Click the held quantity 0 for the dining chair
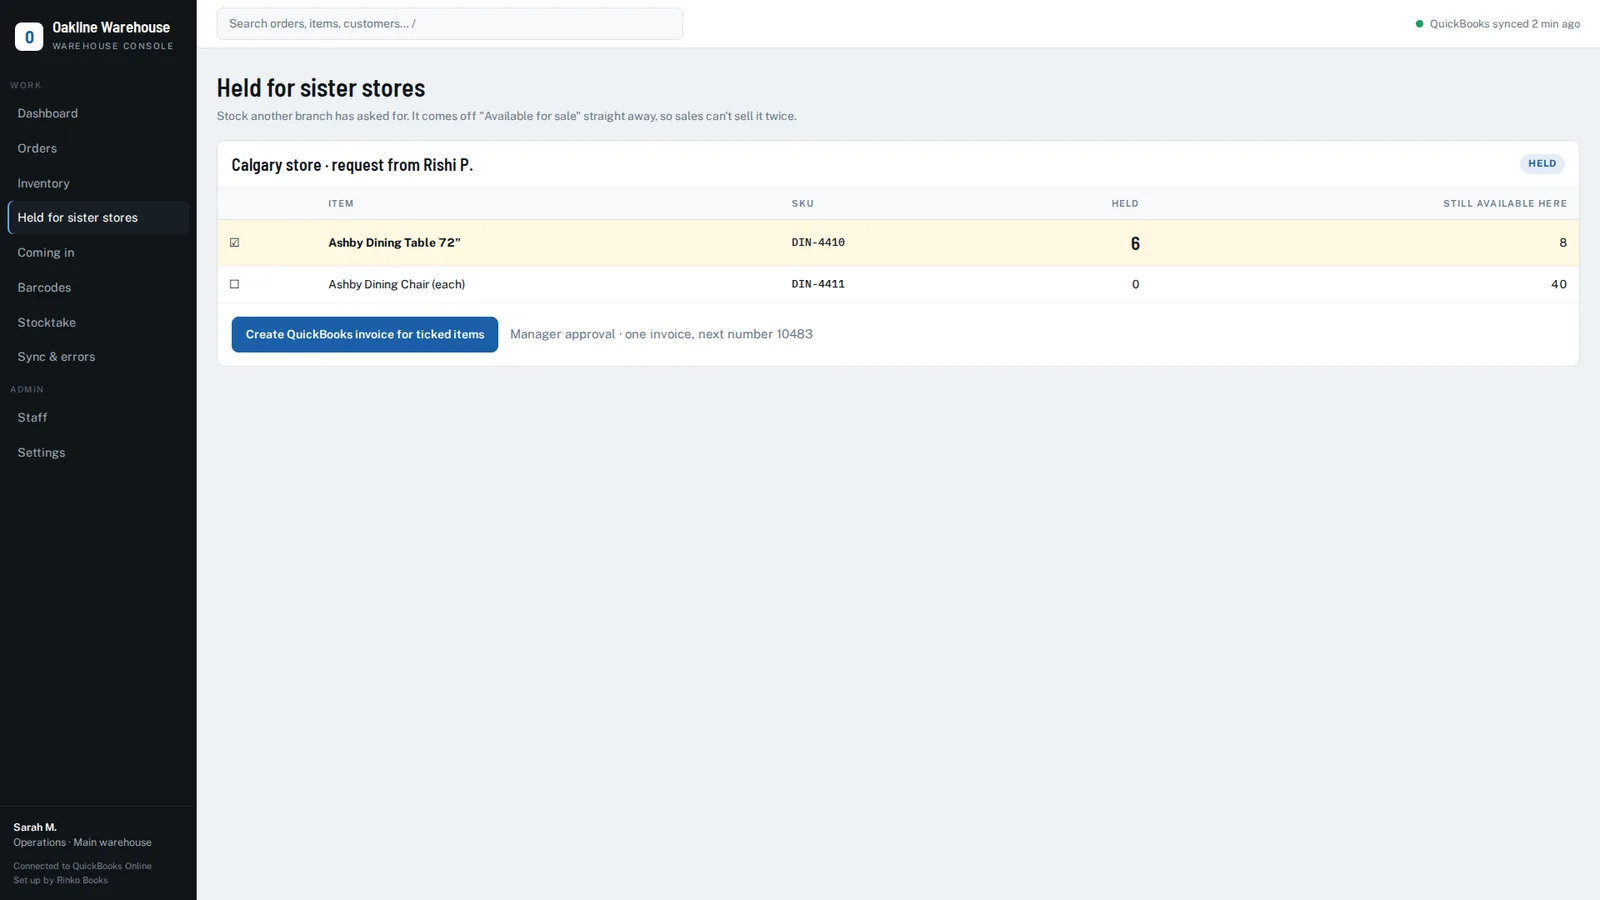This screenshot has width=1600, height=900. pos(1135,285)
